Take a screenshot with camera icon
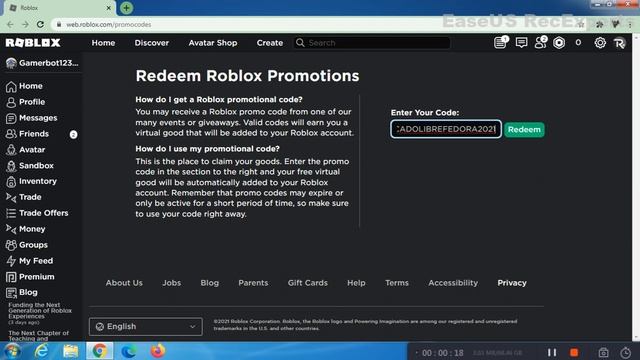Viewport: 640px width, 360px height. [x=603, y=352]
